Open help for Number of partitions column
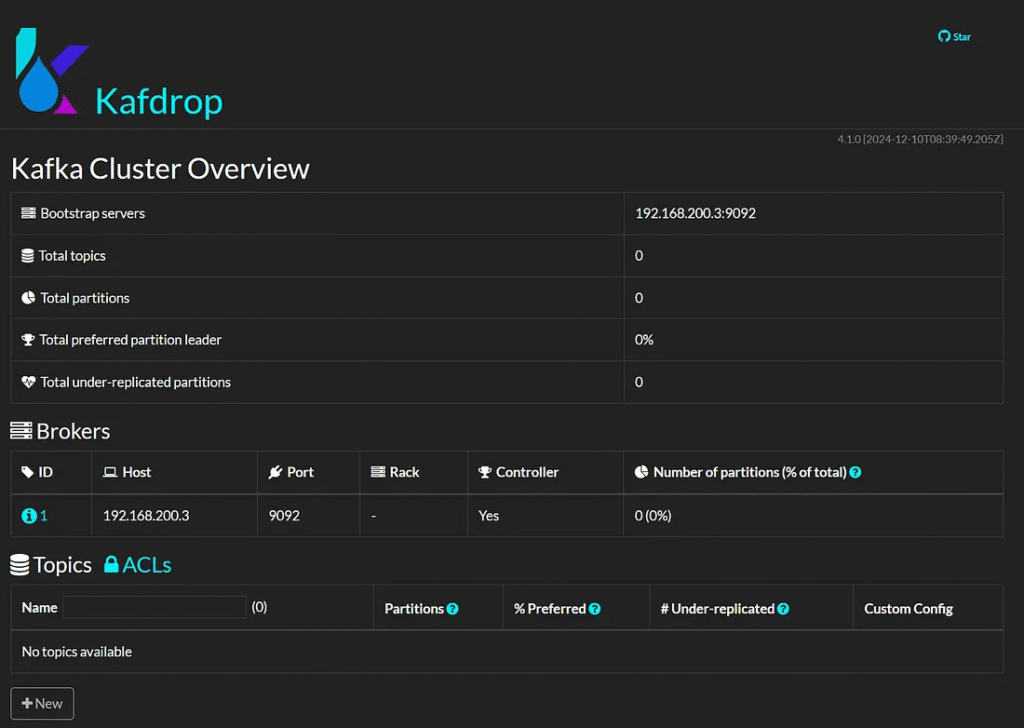Image resolution: width=1024 pixels, height=728 pixels. (855, 472)
